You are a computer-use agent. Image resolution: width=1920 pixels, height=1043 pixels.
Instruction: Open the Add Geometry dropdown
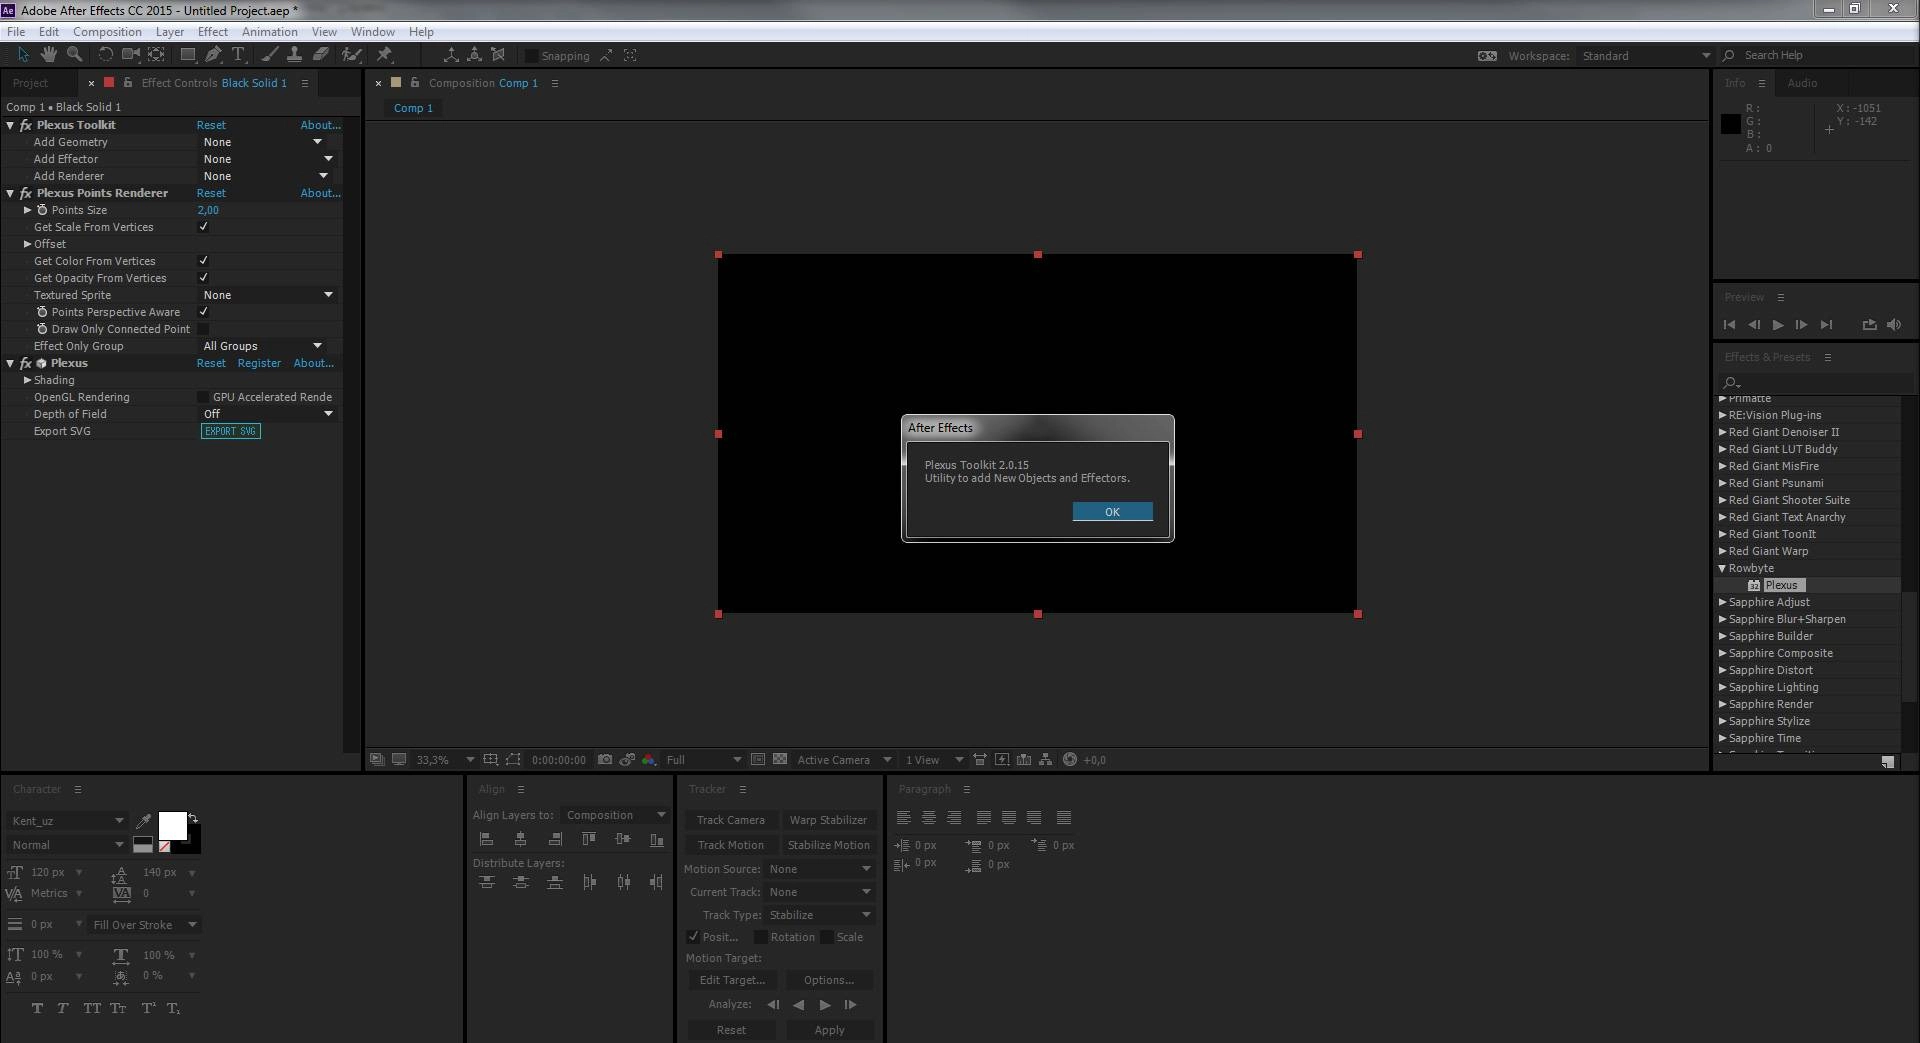(x=263, y=142)
